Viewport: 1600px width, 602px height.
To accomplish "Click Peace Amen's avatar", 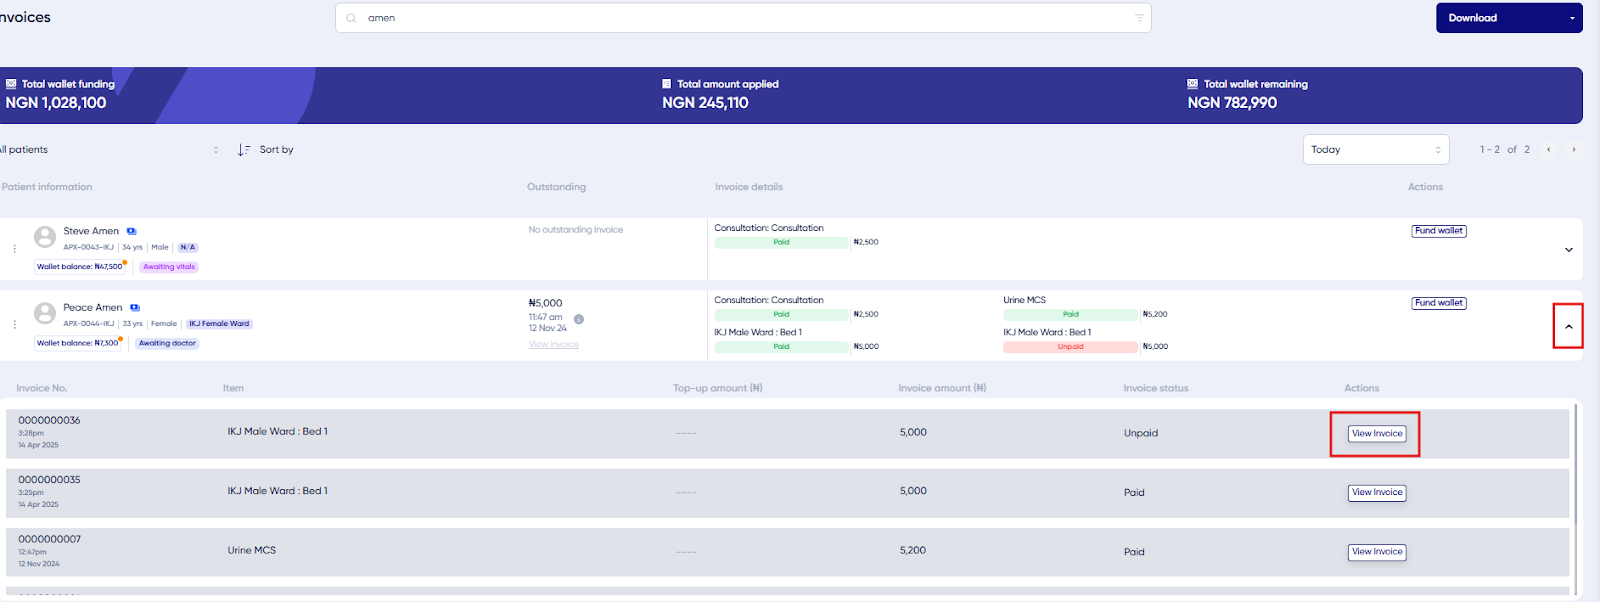I will 45,313.
